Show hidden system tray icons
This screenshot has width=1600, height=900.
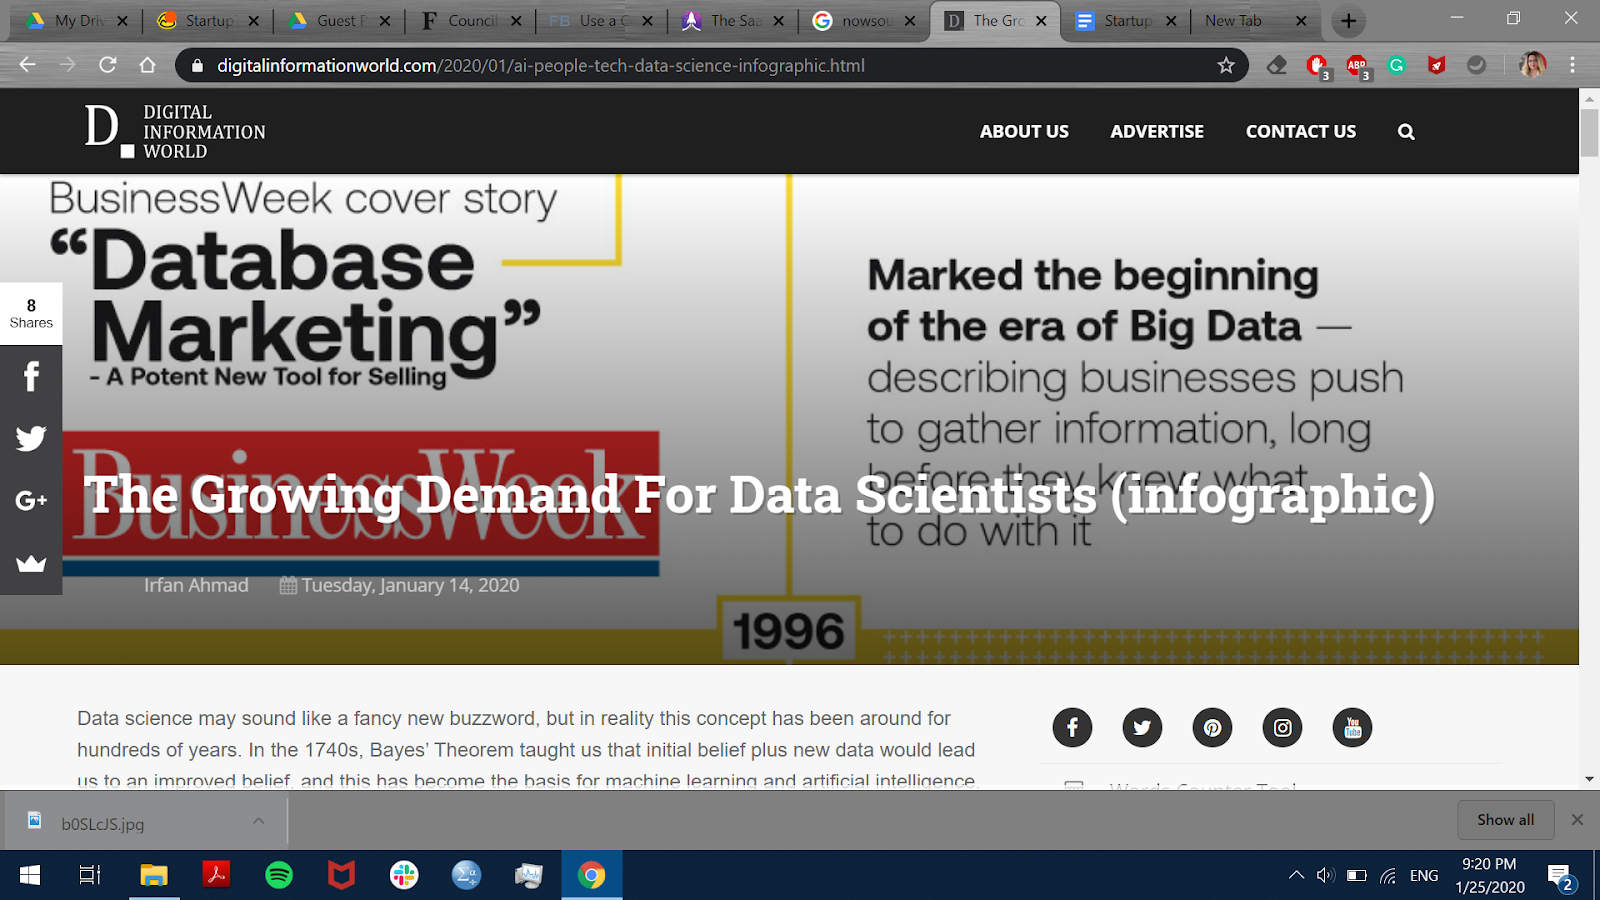pyautogui.click(x=1296, y=875)
